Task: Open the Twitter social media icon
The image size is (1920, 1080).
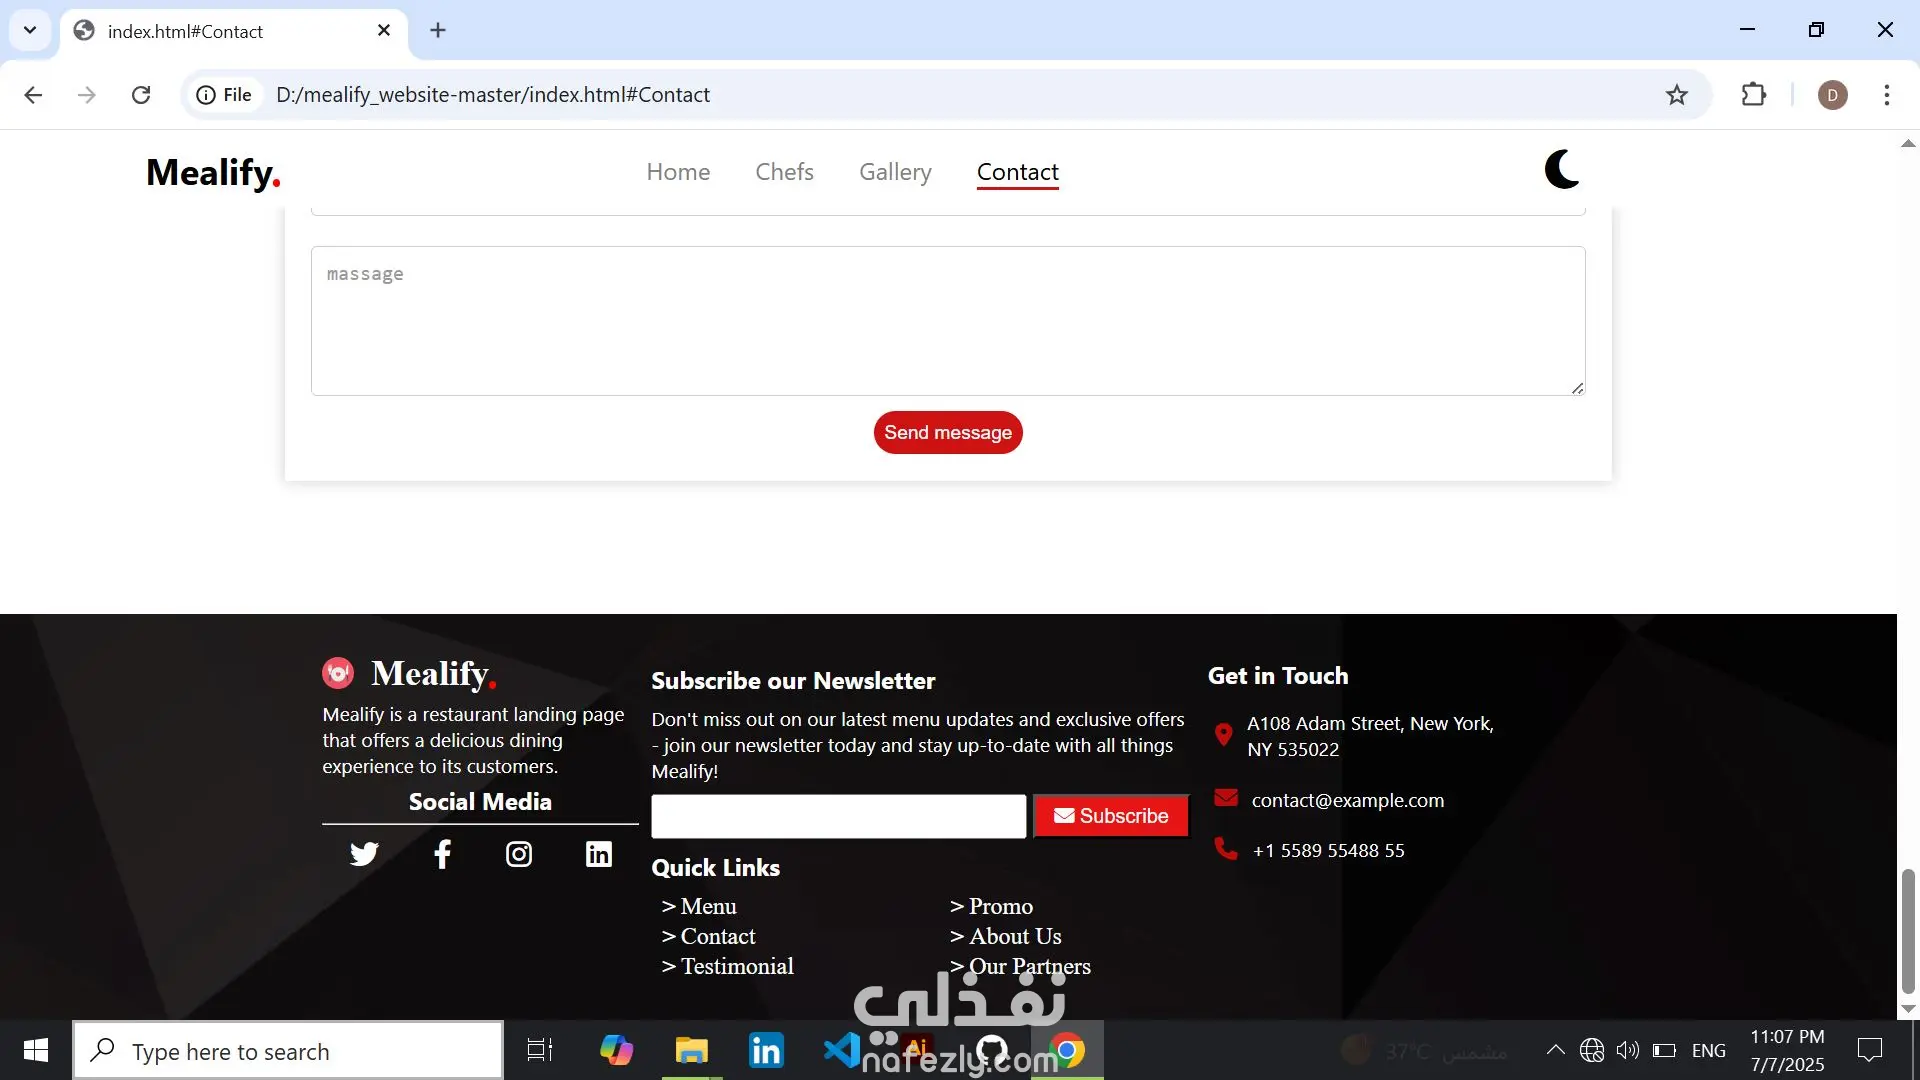Action: tap(364, 854)
